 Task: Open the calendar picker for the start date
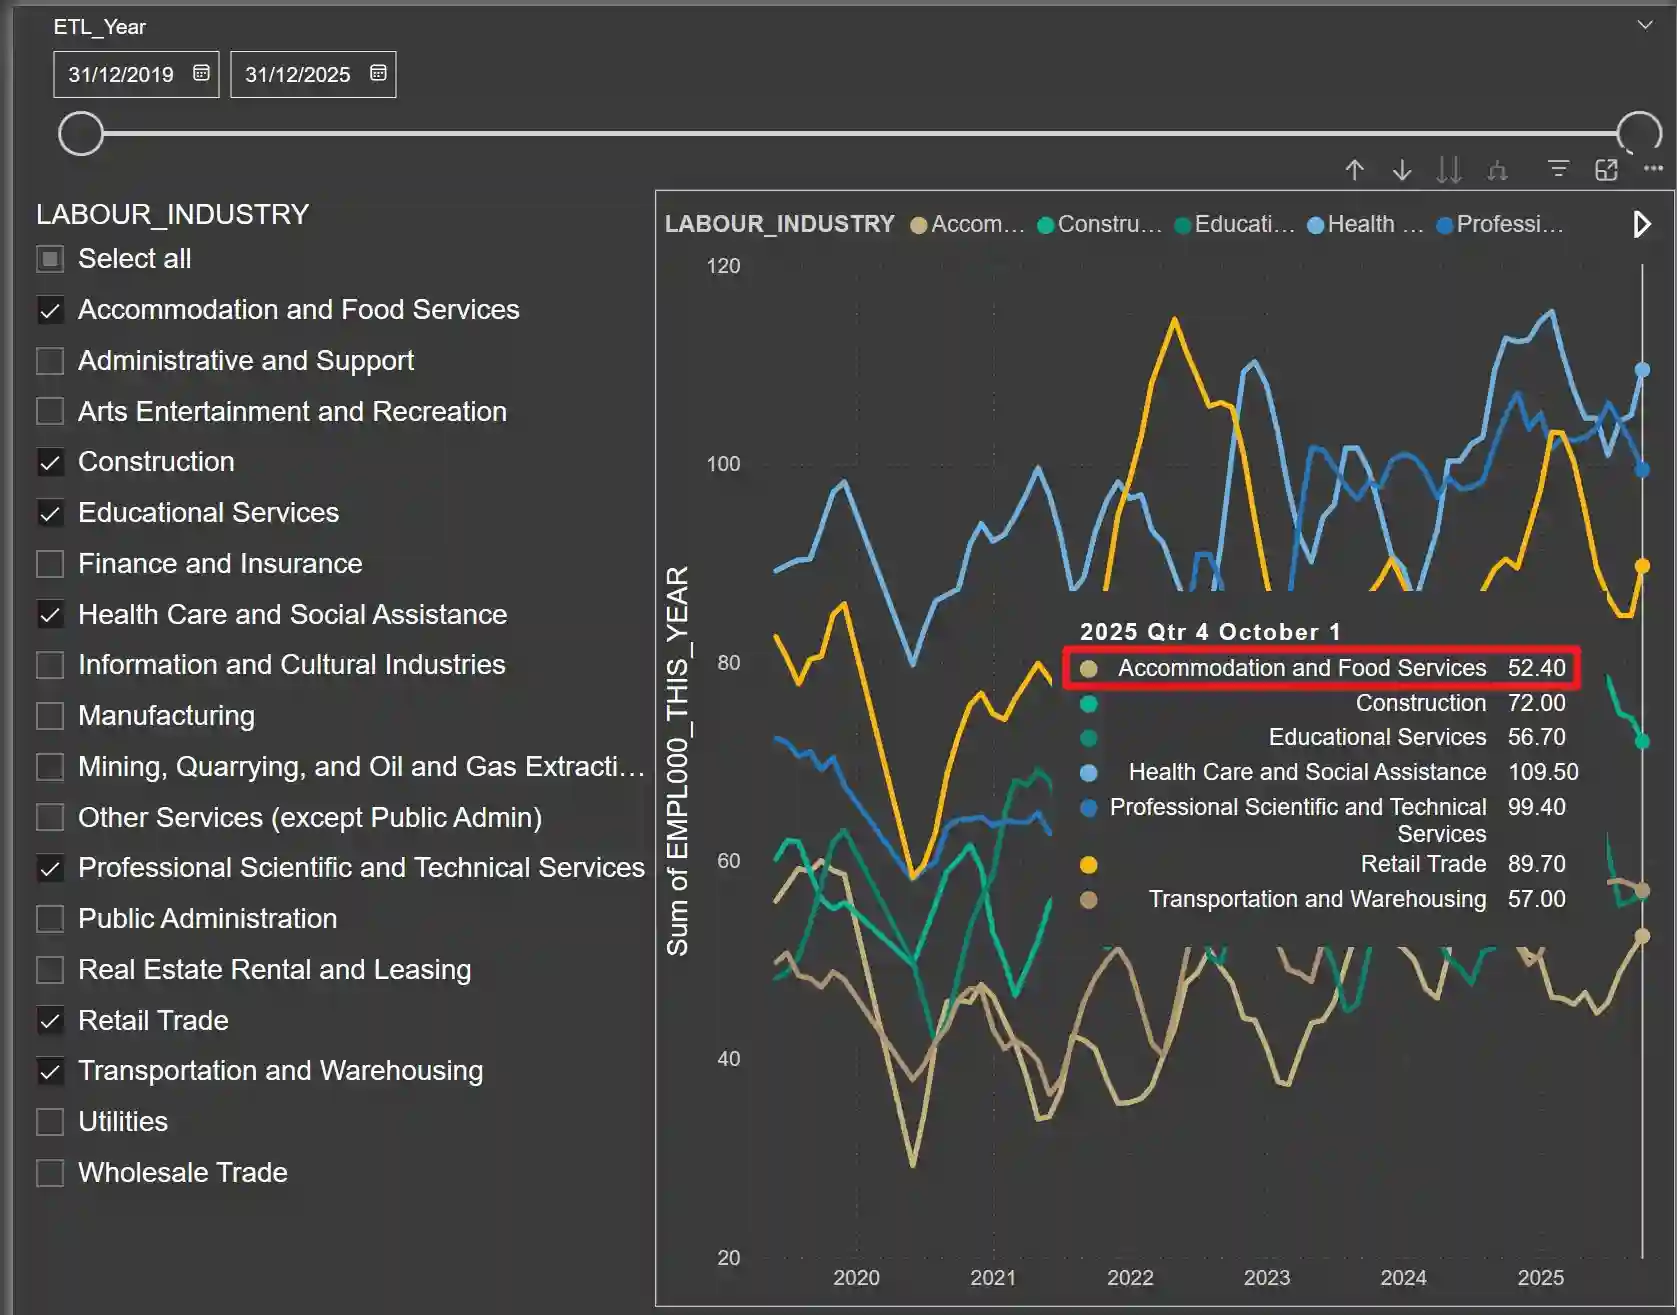pos(200,73)
